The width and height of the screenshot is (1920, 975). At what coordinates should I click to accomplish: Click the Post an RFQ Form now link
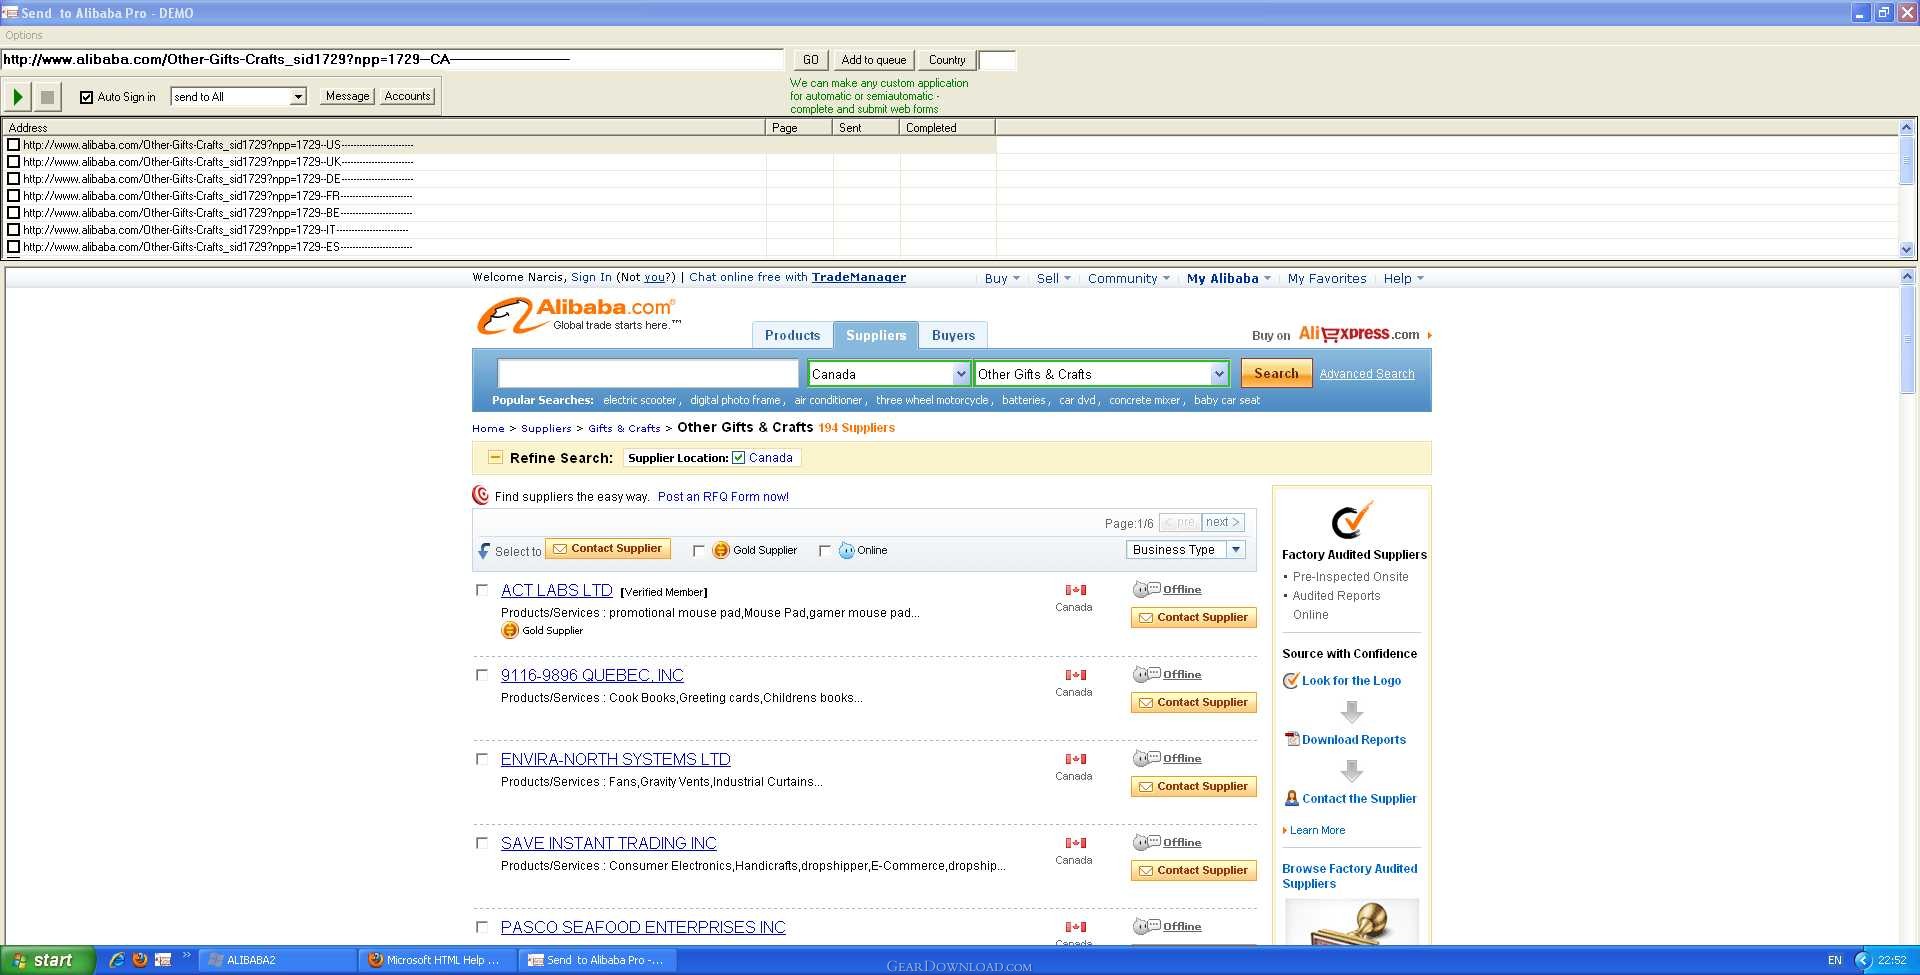pyautogui.click(x=723, y=497)
